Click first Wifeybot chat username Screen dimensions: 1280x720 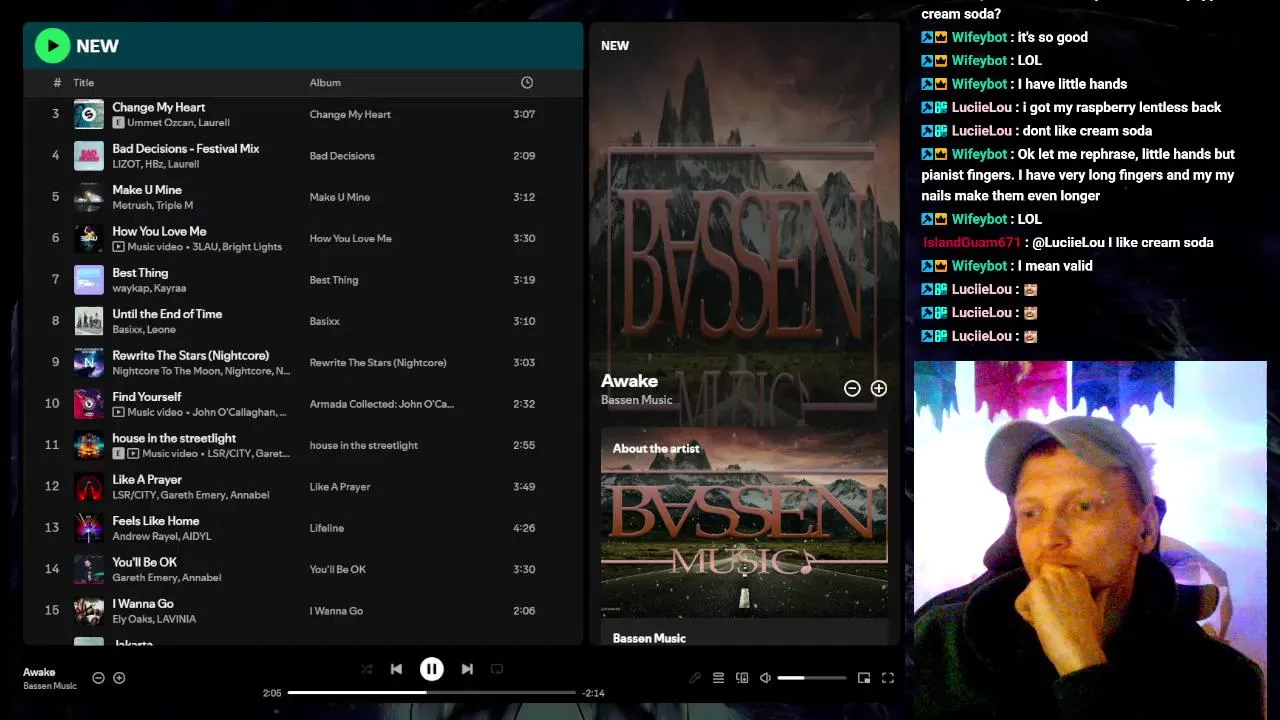(x=979, y=37)
